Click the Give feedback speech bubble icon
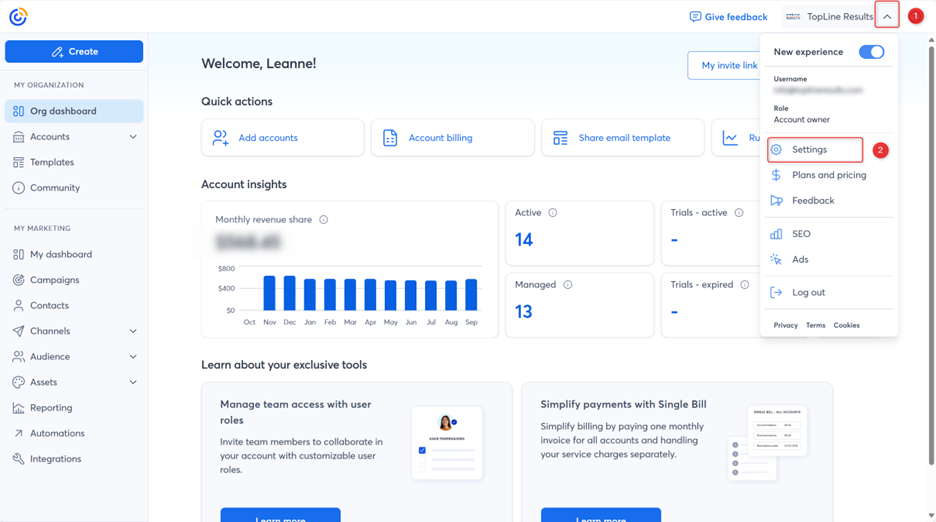 point(695,17)
